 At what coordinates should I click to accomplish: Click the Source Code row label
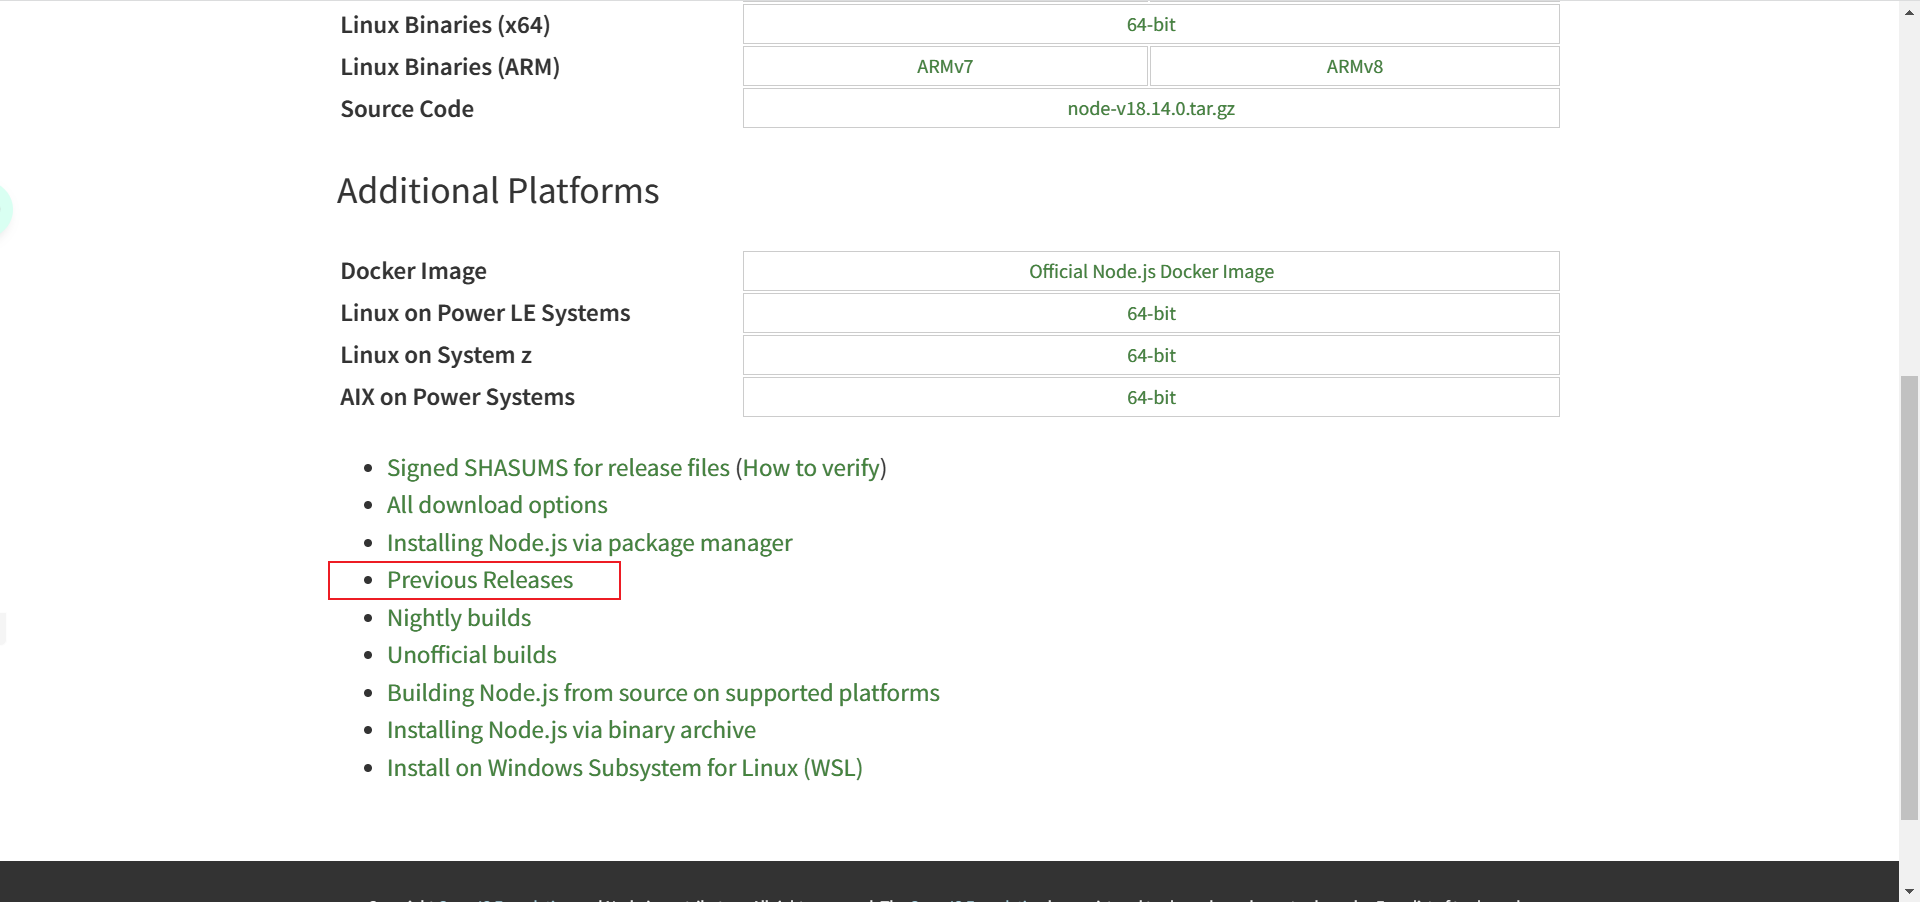pos(407,109)
